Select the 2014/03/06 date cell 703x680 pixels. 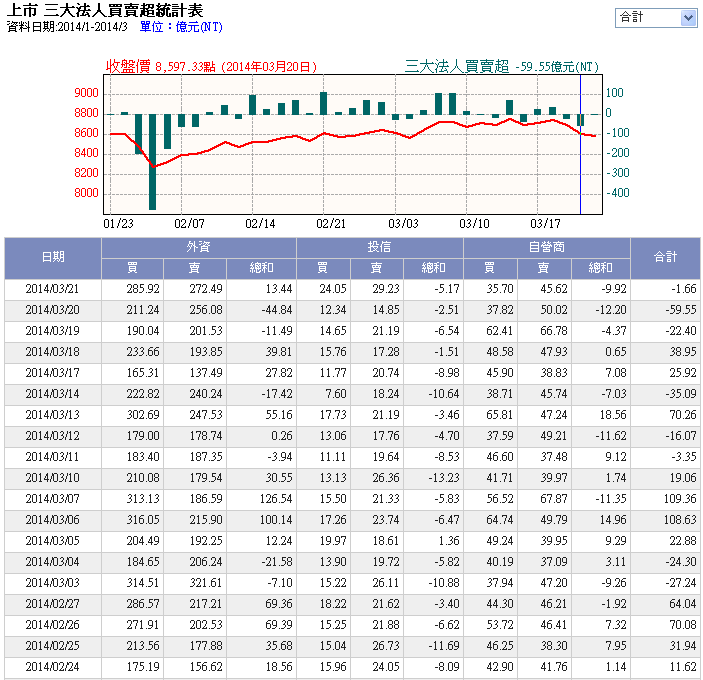point(52,520)
